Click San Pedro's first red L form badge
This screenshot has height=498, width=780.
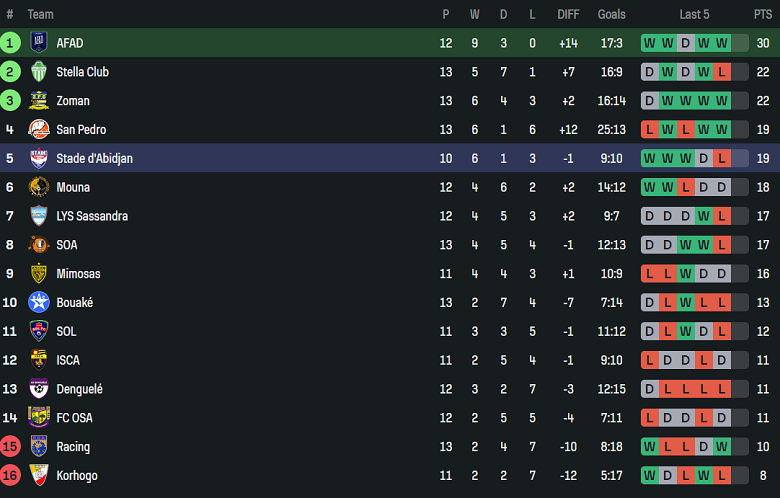coord(650,130)
